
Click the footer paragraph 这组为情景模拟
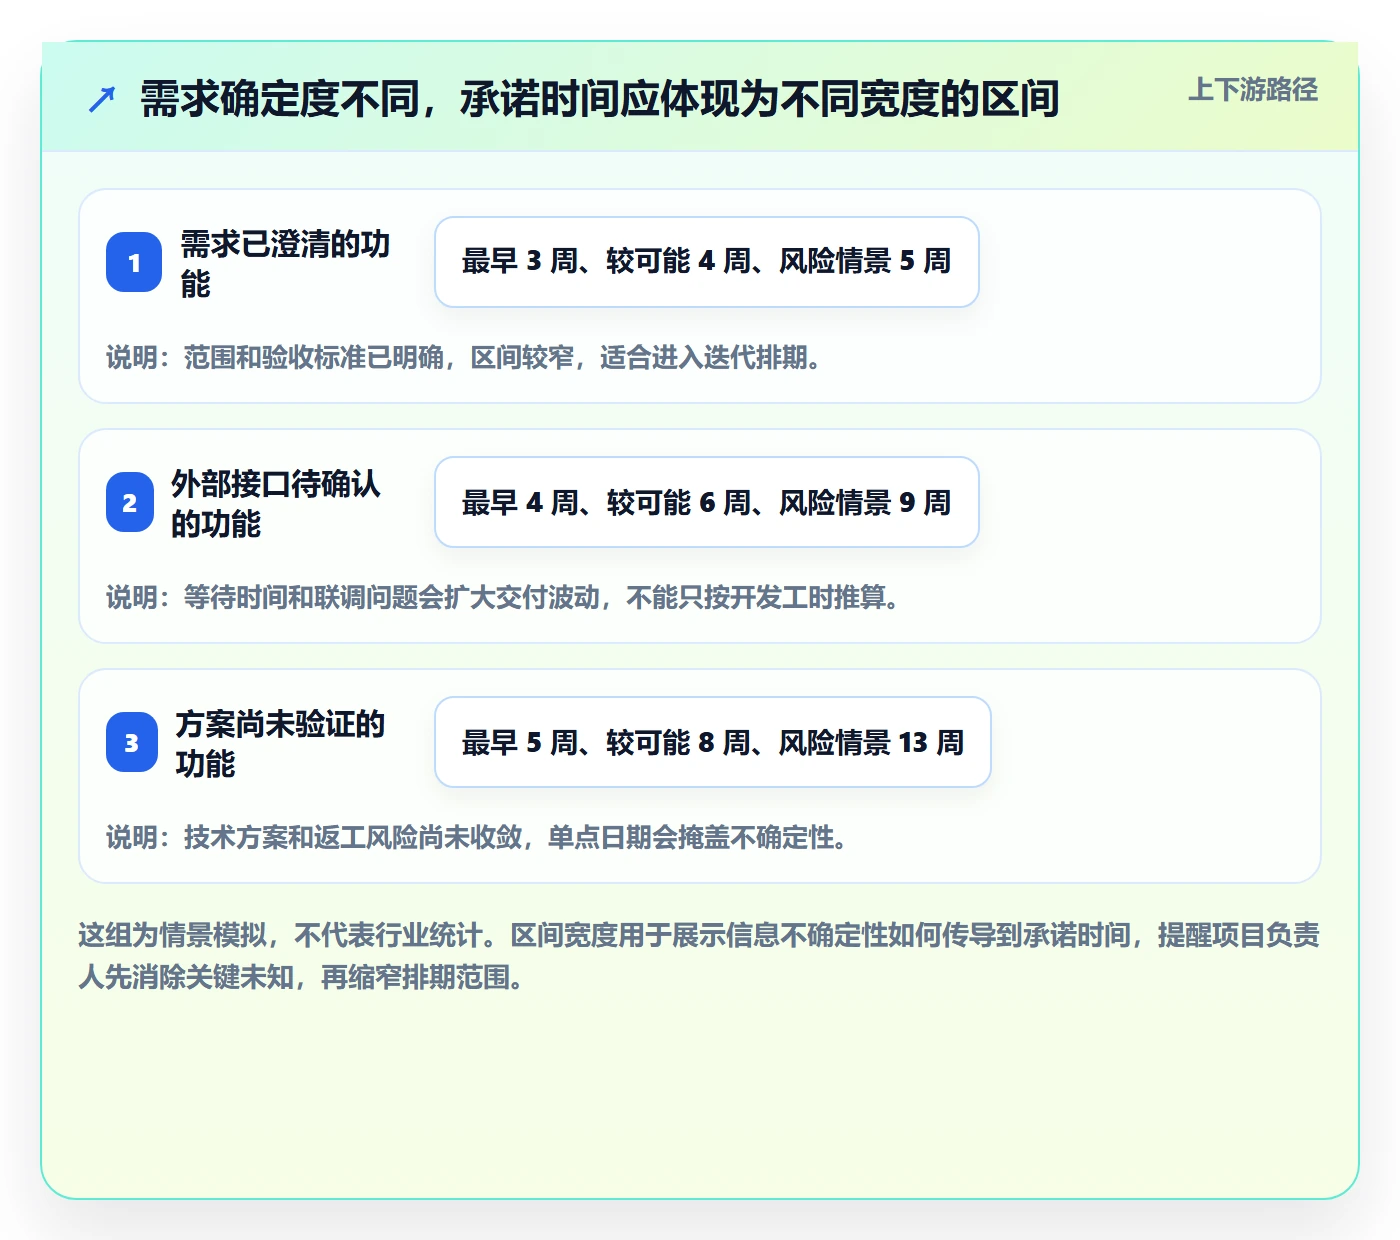pos(700,955)
